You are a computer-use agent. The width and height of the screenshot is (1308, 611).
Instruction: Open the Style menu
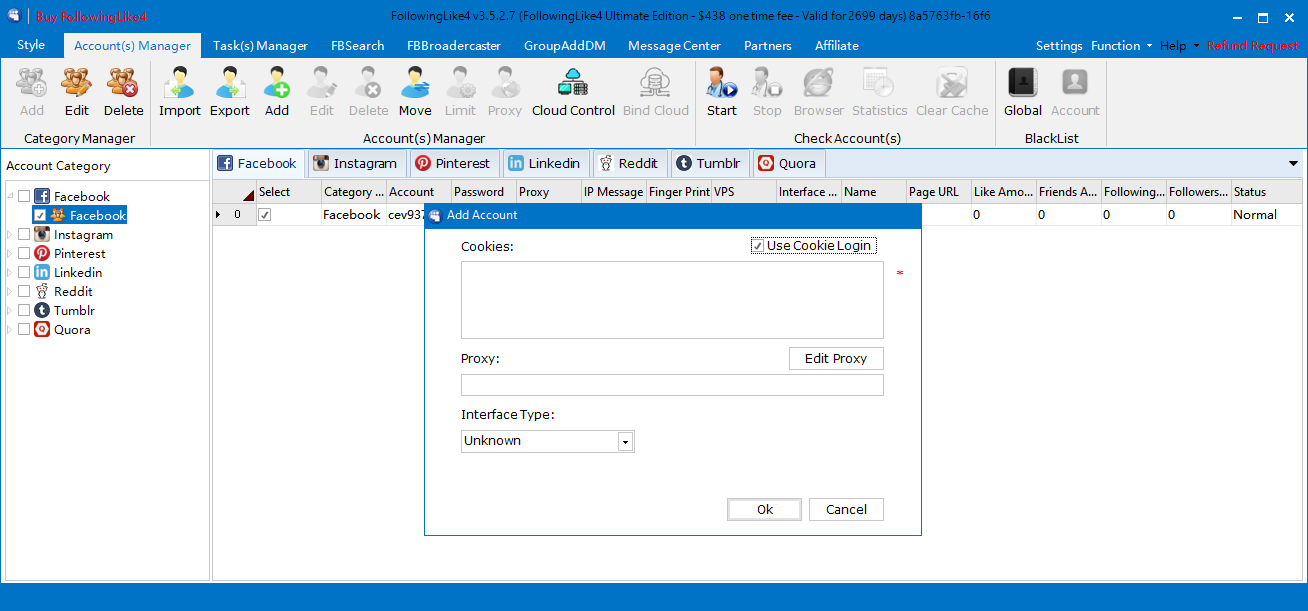(x=31, y=45)
